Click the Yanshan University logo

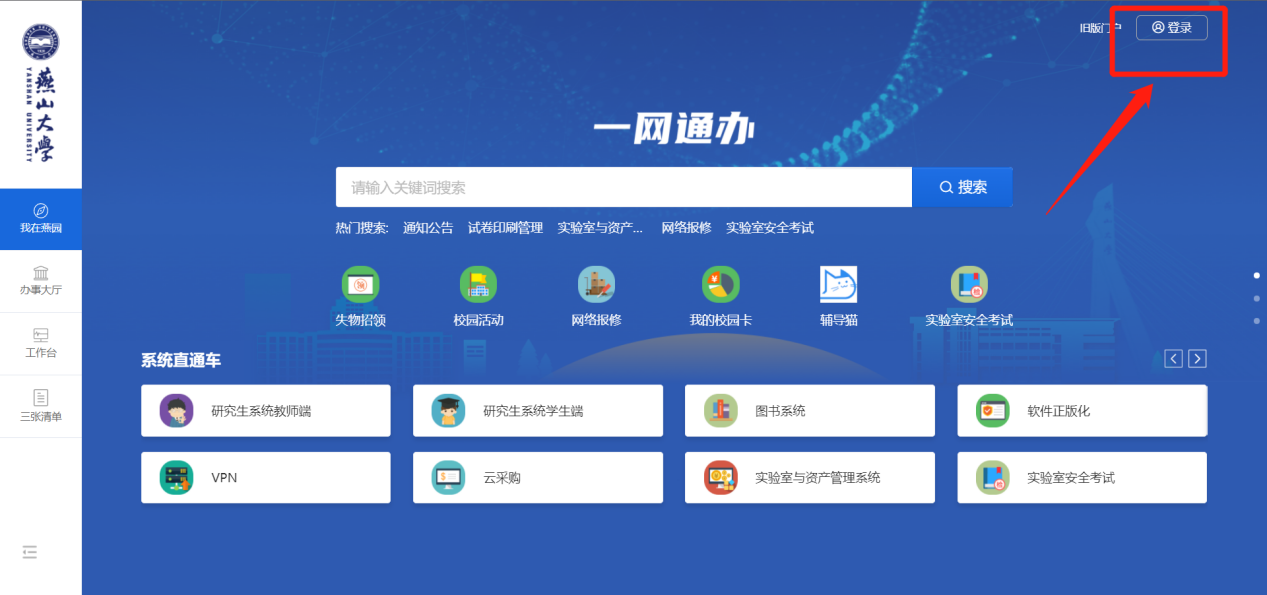point(41,94)
